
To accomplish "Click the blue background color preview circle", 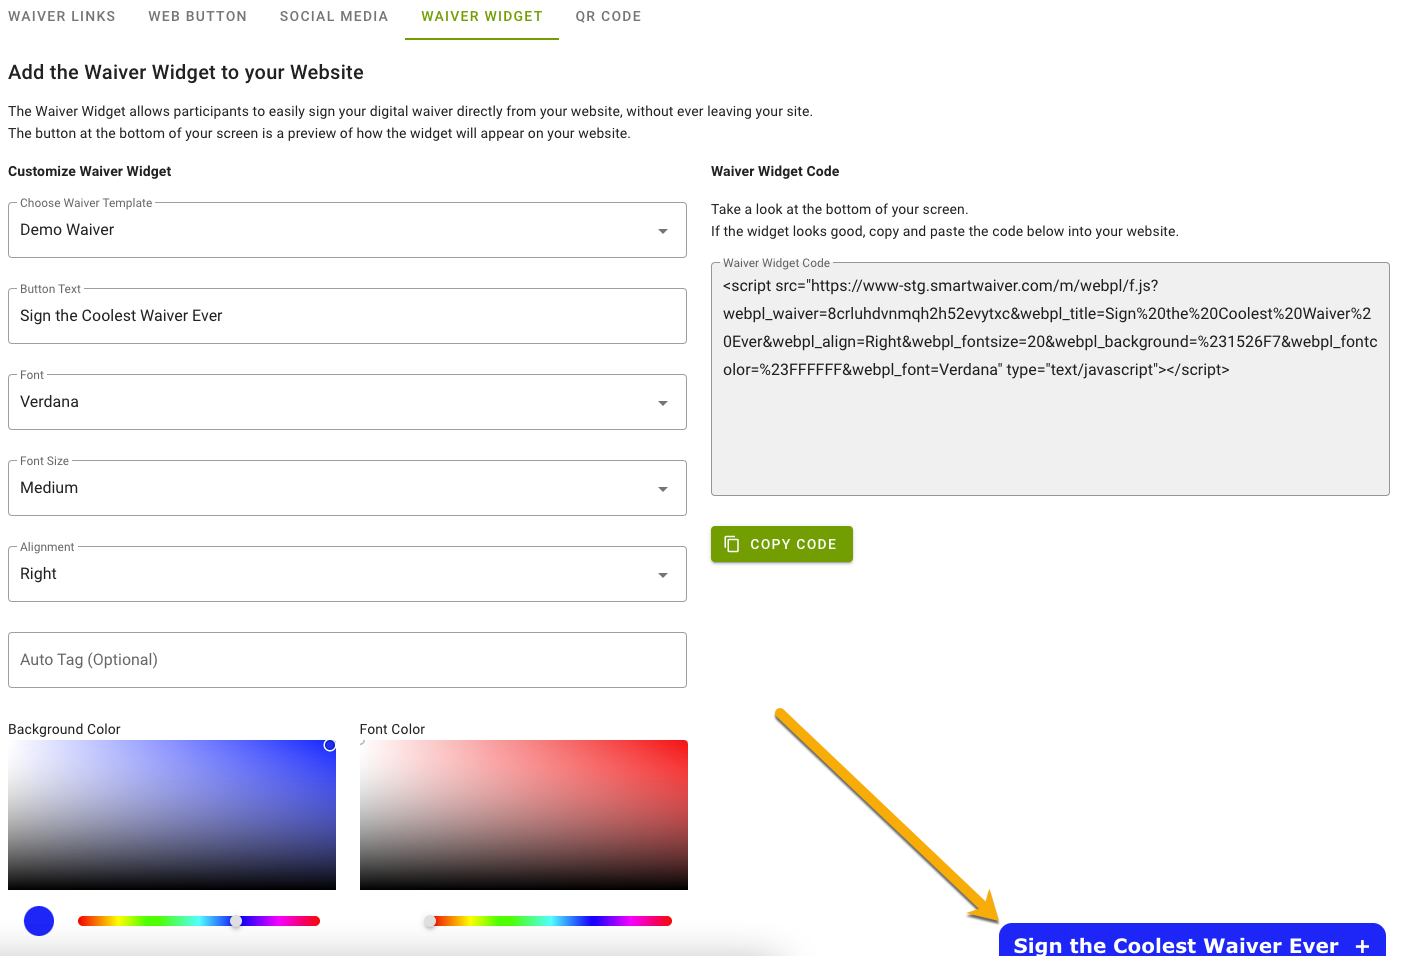I will coord(39,921).
